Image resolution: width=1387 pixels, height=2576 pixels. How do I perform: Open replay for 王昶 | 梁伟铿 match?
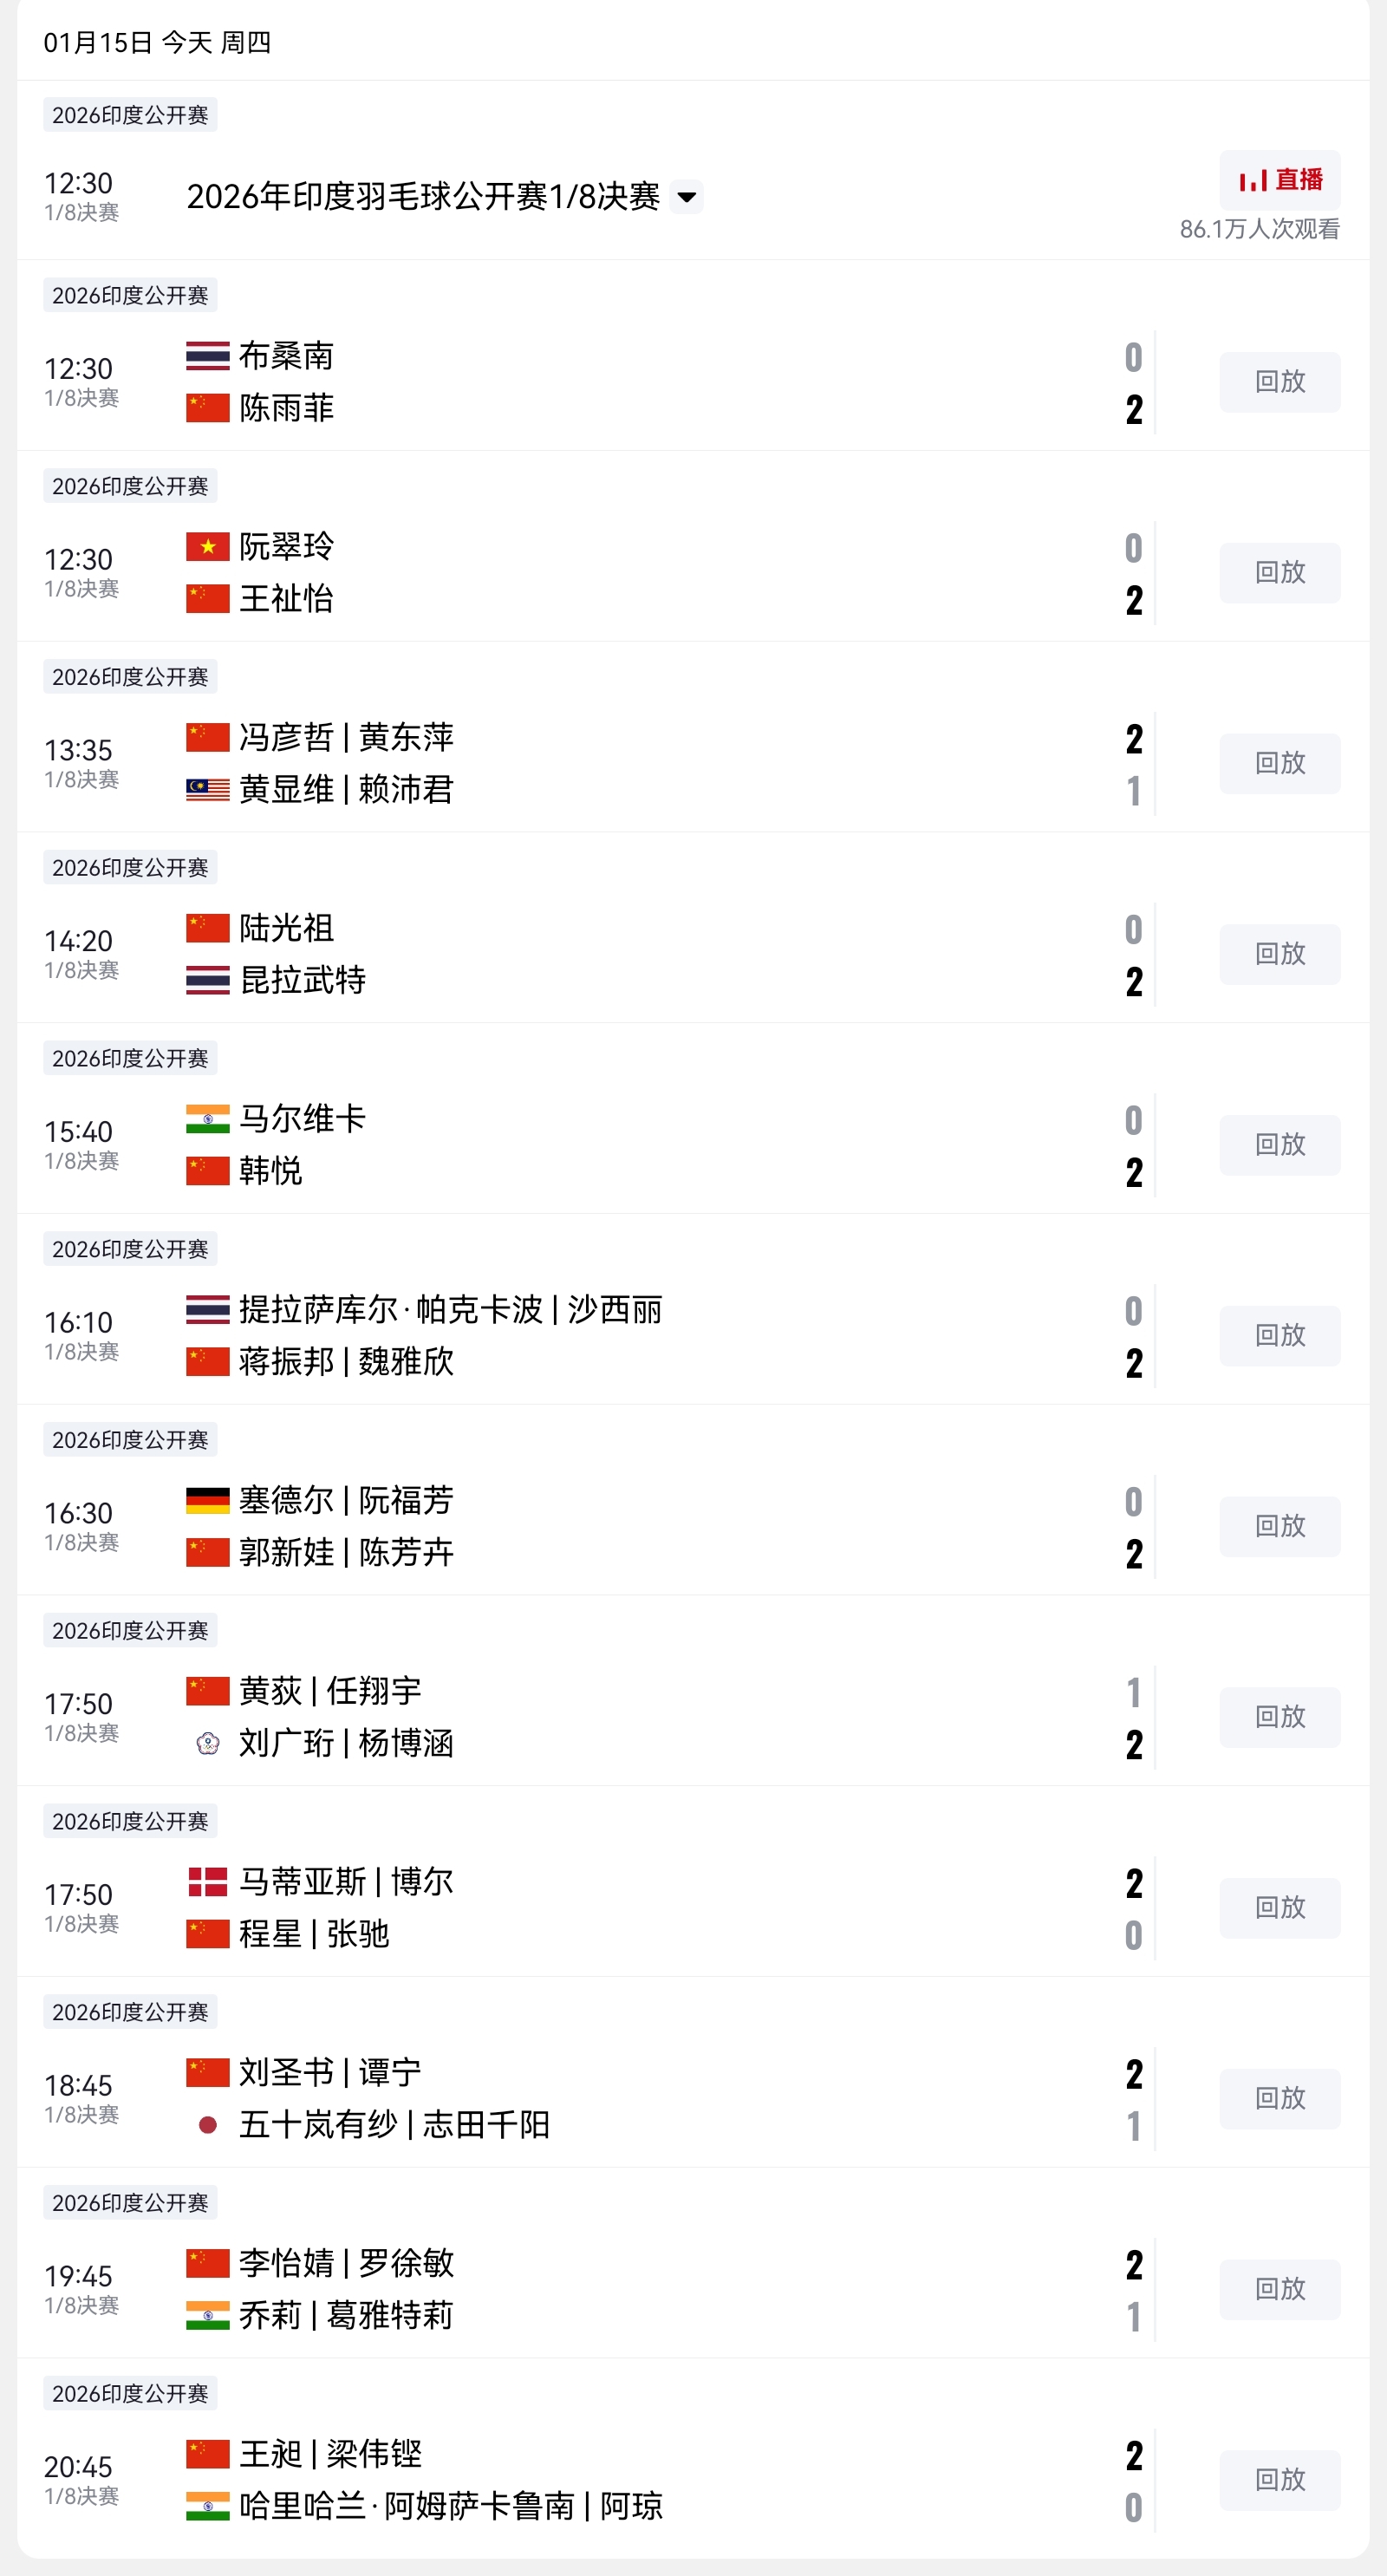pos(1279,2480)
